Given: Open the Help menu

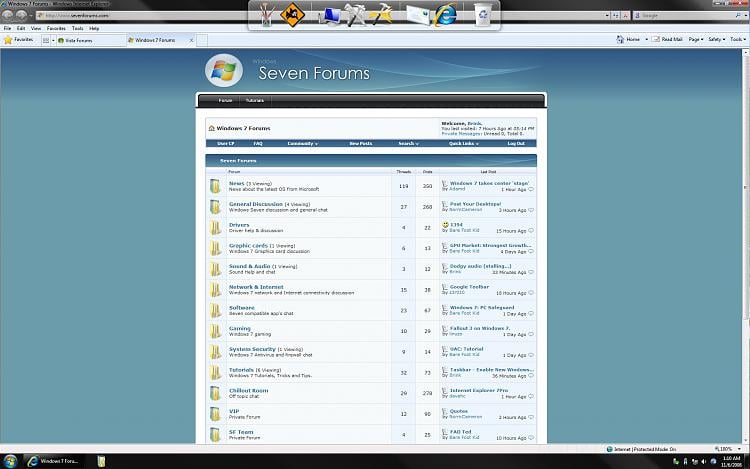Looking at the screenshot, I should pyautogui.click(x=94, y=28).
